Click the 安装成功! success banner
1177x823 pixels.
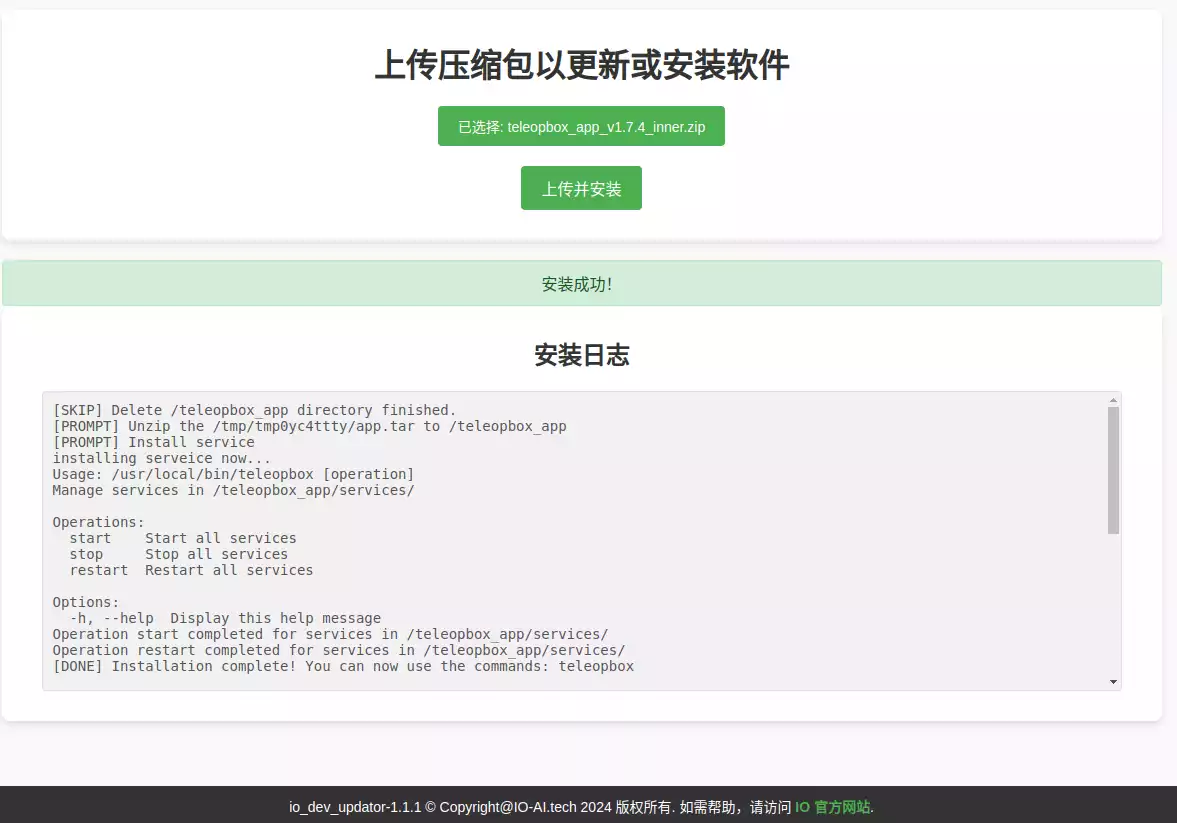pos(581,284)
